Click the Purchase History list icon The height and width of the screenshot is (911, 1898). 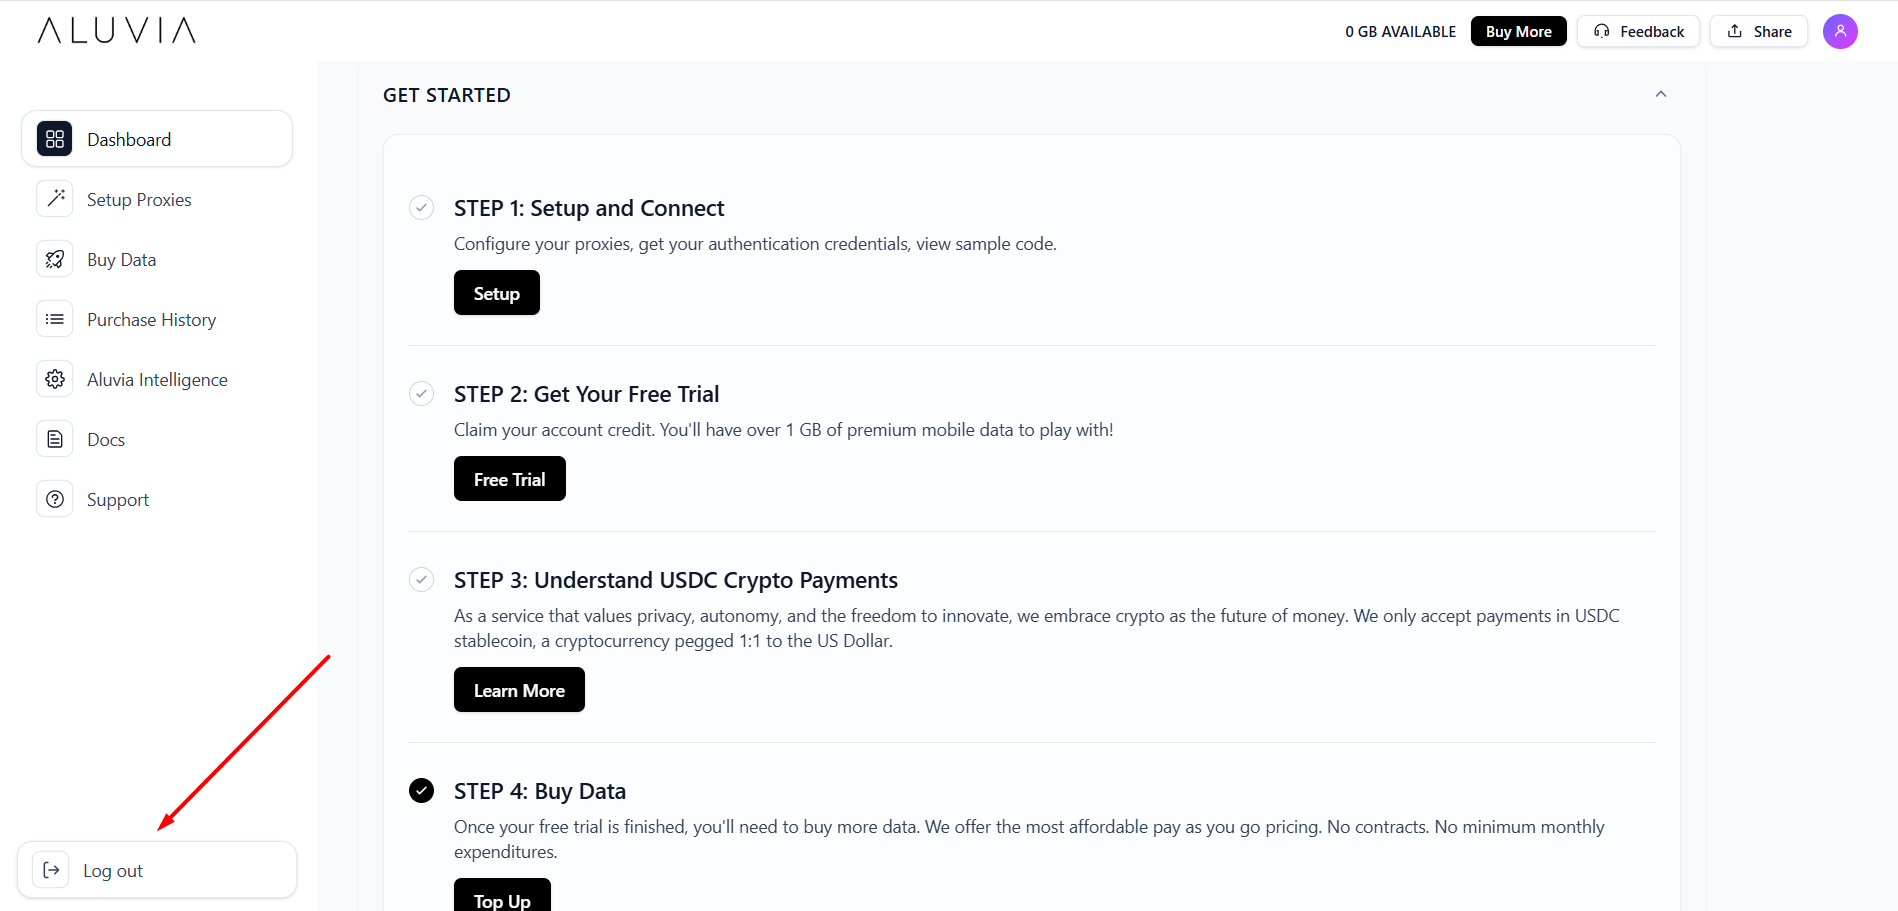click(55, 319)
